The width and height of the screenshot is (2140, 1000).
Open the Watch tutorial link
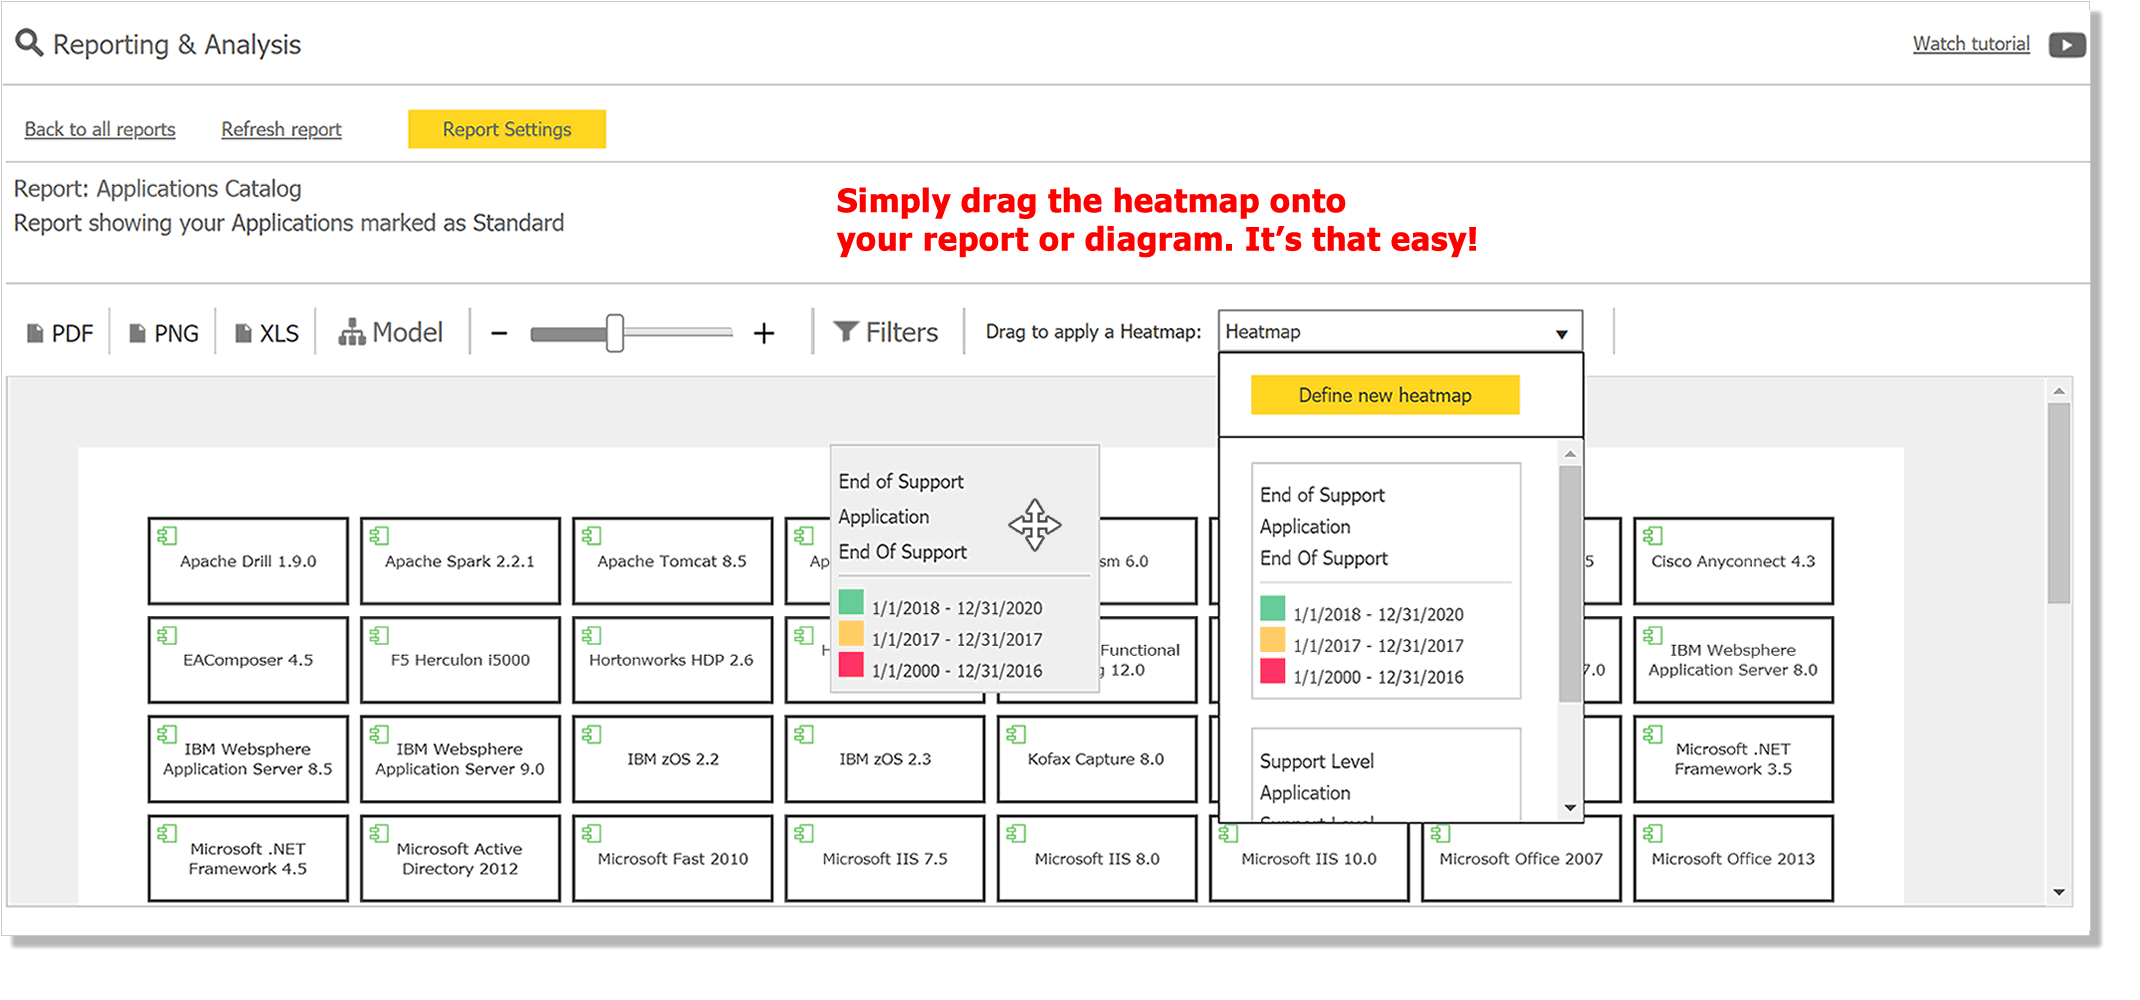(x=1971, y=44)
